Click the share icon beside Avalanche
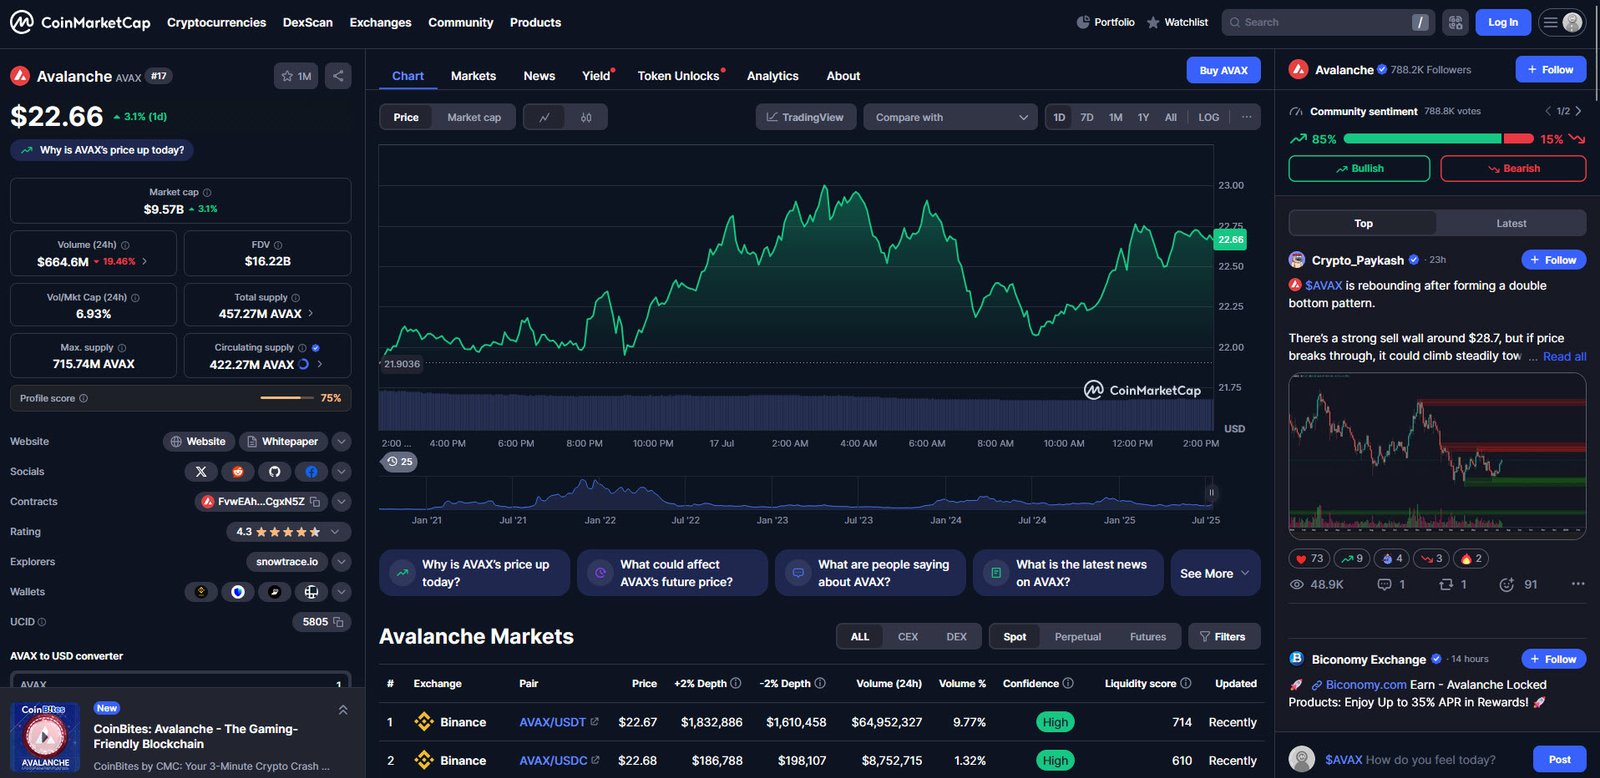 coord(338,76)
